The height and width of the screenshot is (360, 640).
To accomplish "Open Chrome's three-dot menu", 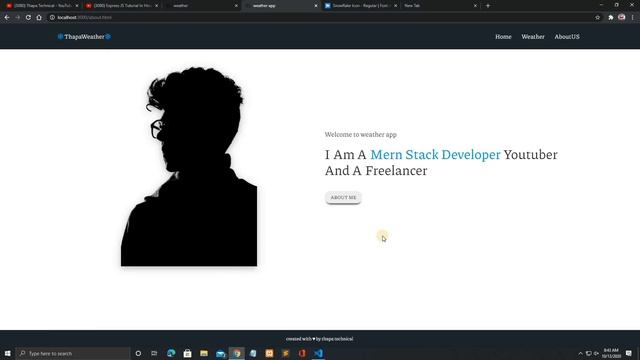I will tap(633, 18).
